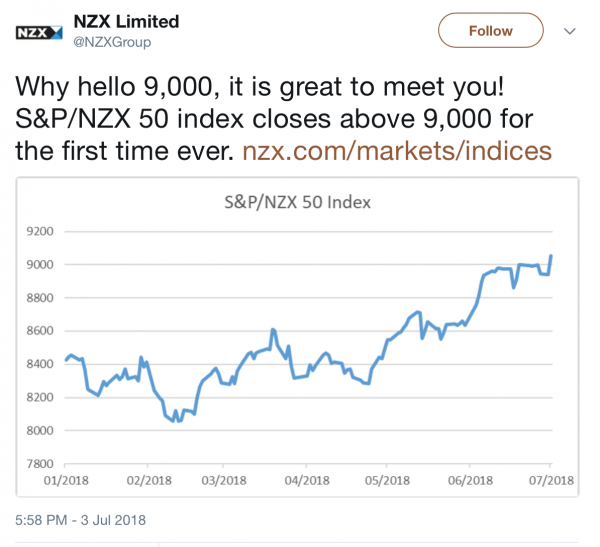Expand the tweet options chevron
Screen dimensions: 600x547
tap(570, 31)
